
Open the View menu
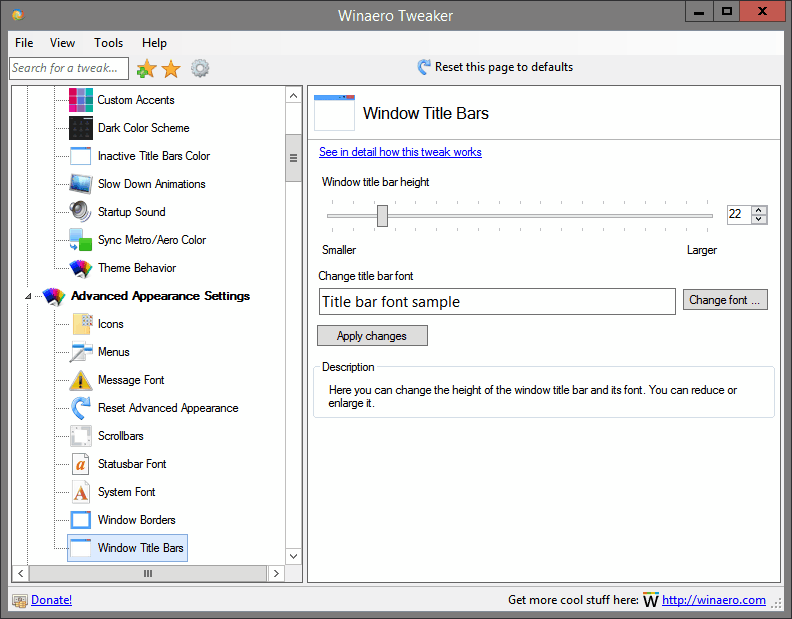[x=62, y=43]
